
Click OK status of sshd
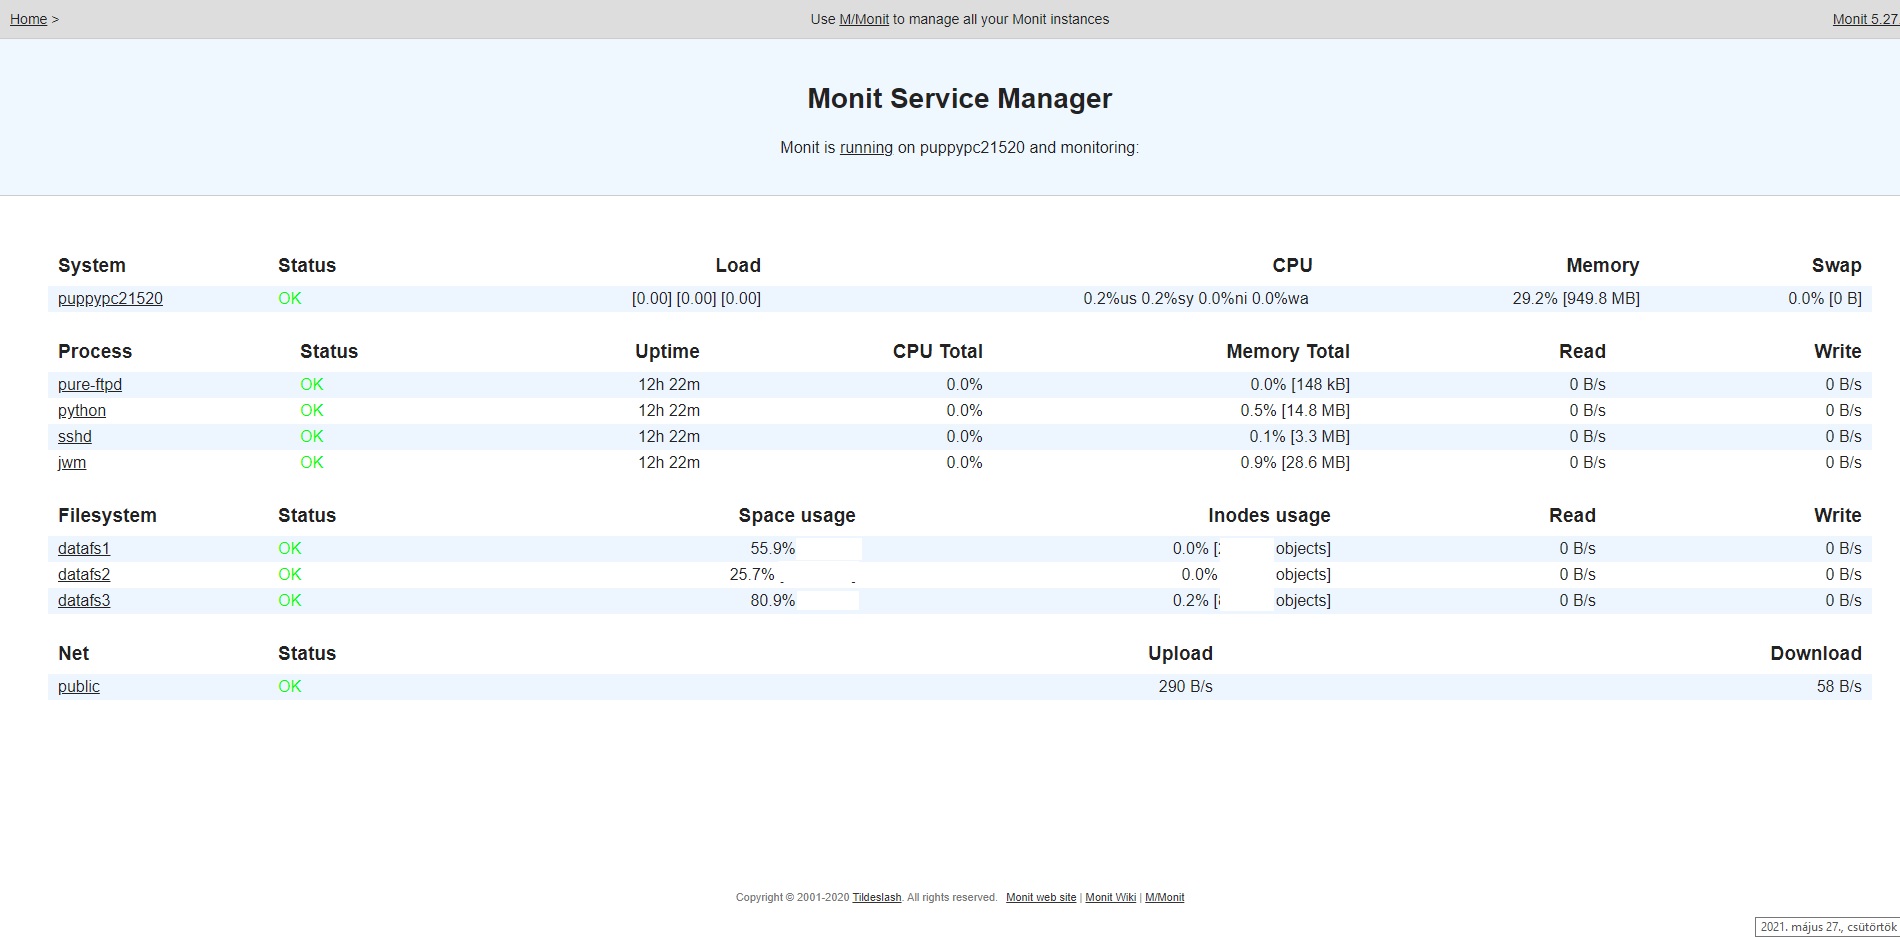312,436
